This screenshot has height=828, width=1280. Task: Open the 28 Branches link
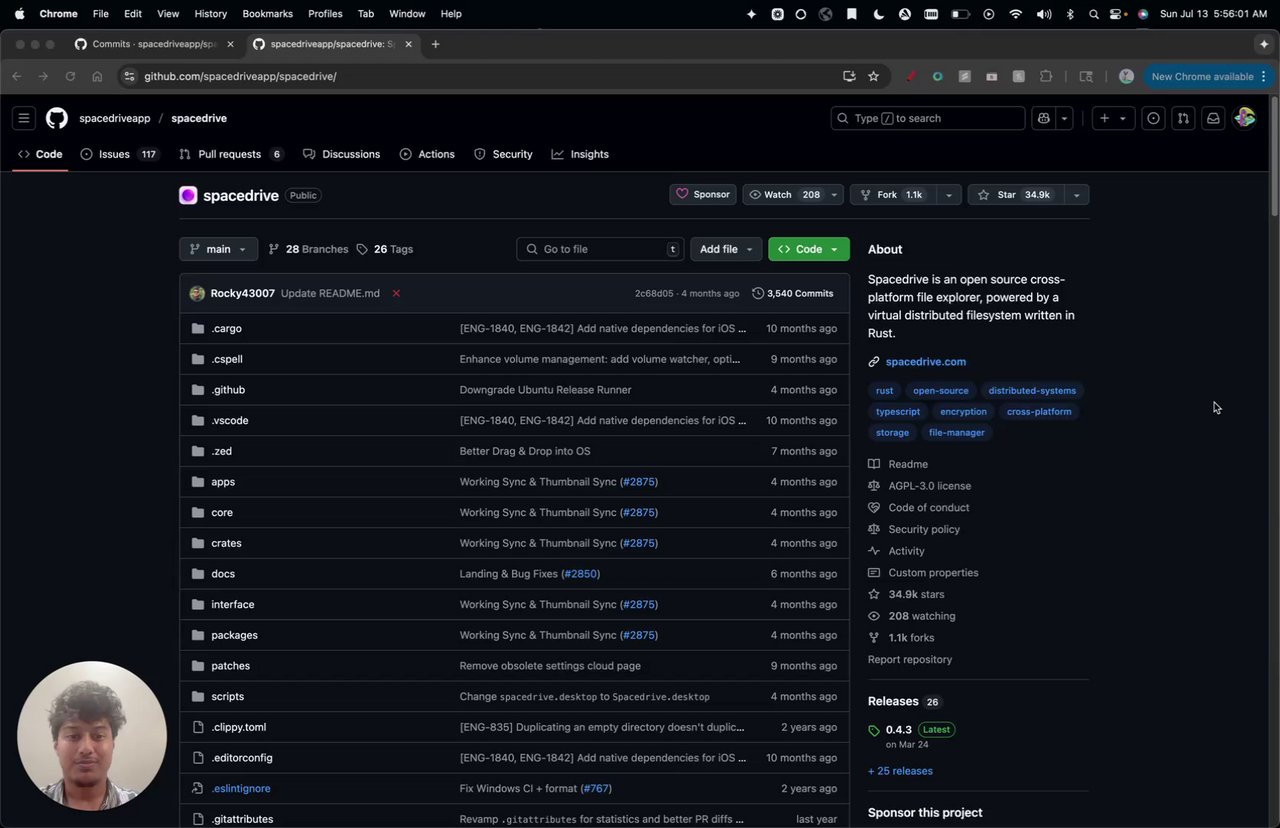click(x=308, y=249)
